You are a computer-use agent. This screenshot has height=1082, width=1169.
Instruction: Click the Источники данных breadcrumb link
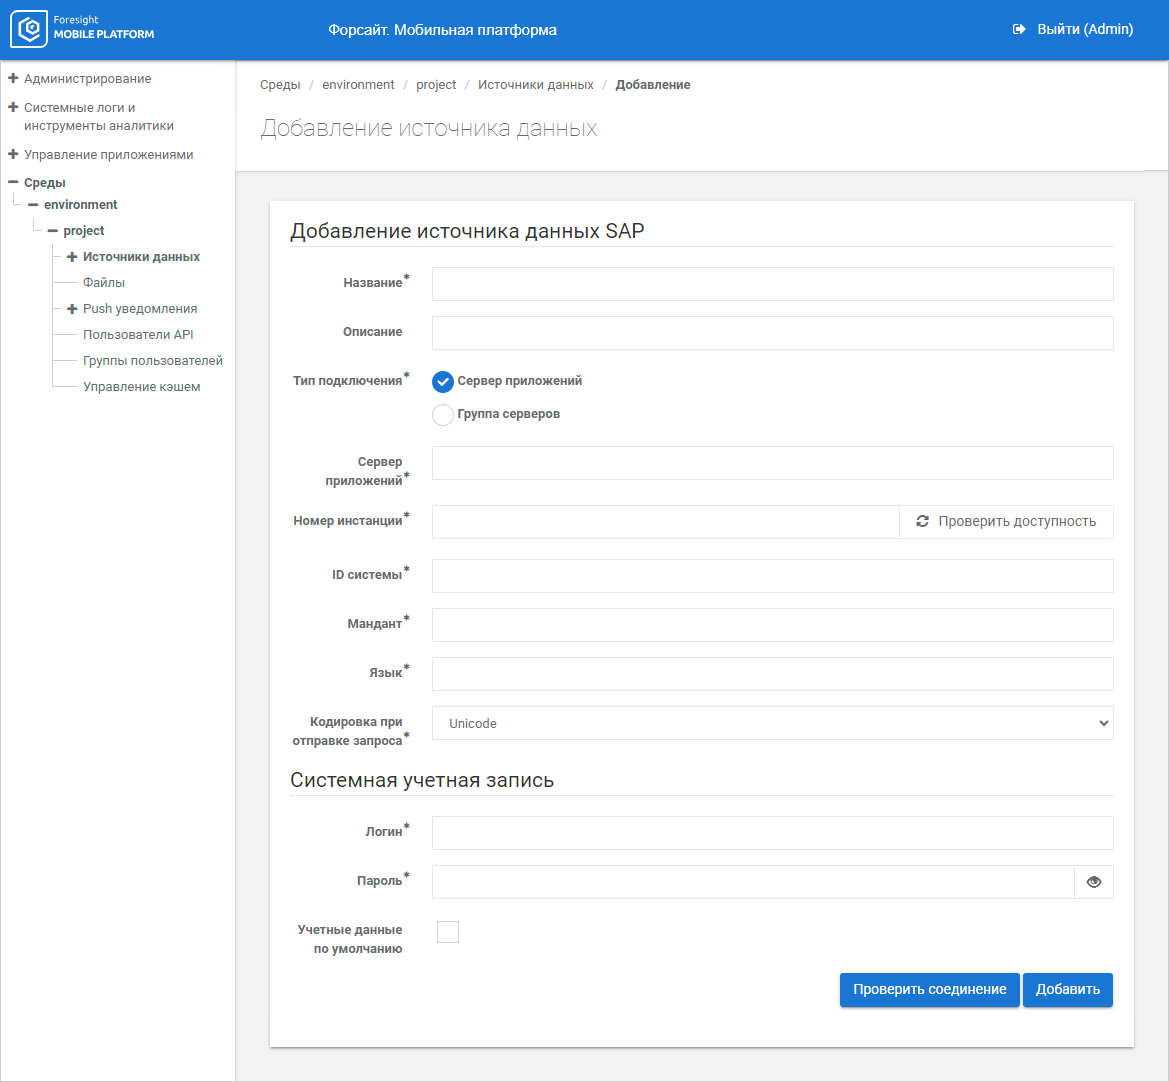click(535, 85)
